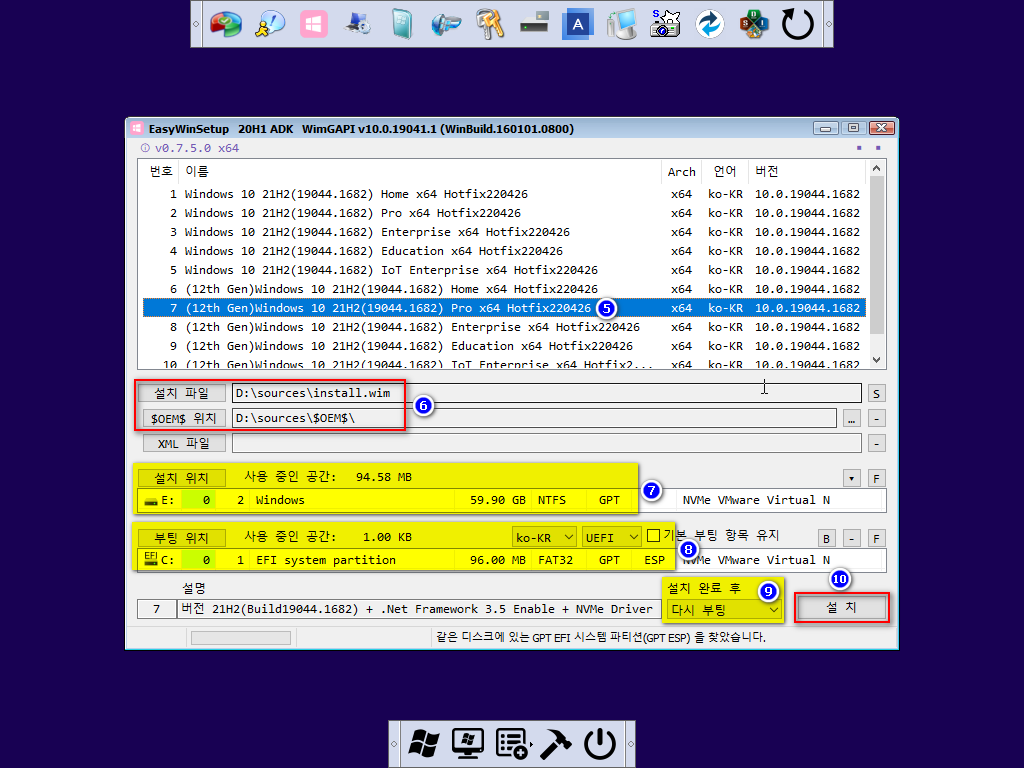Screen dimensions: 1024x768
Task: Click the ... browse button for $OEM$
Action: tap(852, 419)
